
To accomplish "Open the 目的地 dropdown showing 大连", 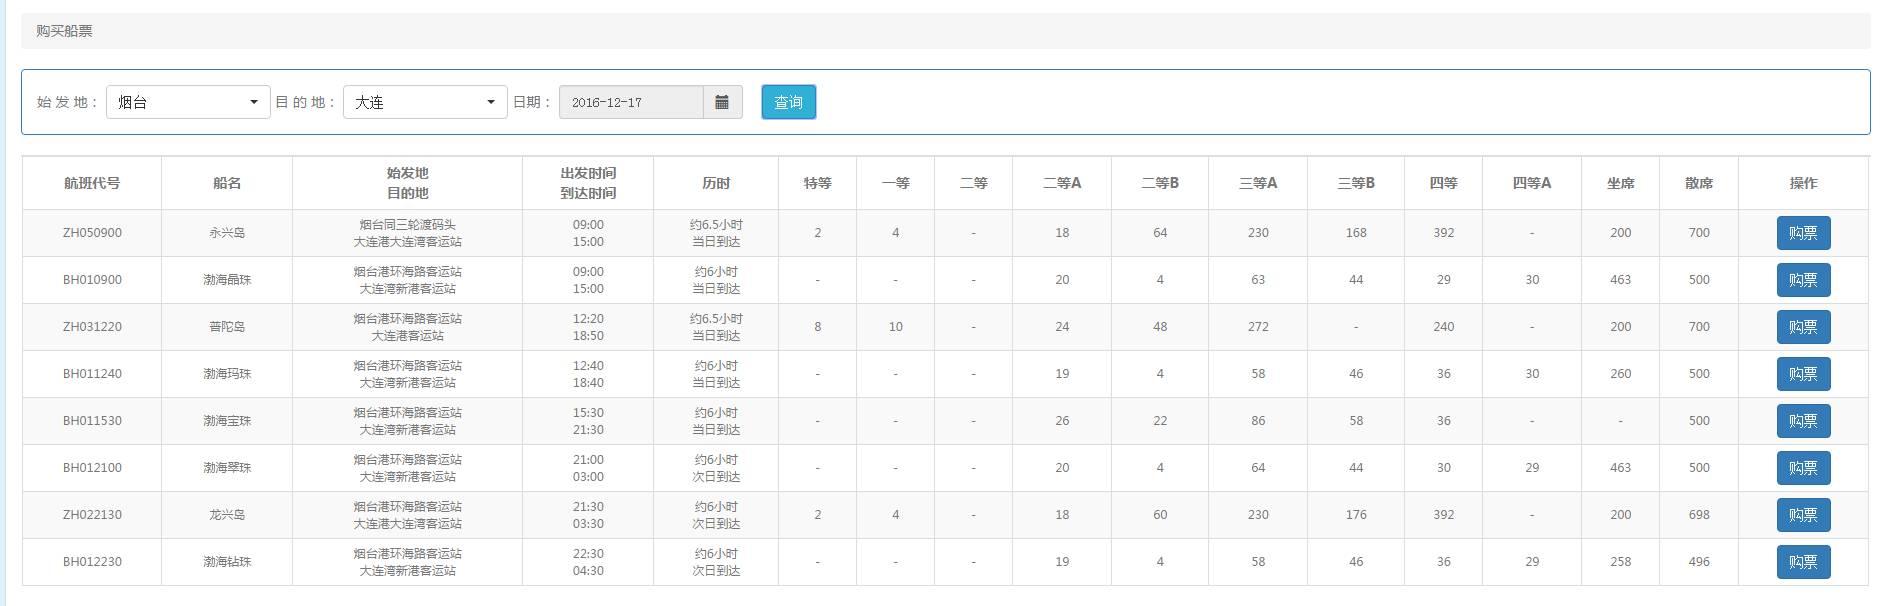I will click(425, 102).
